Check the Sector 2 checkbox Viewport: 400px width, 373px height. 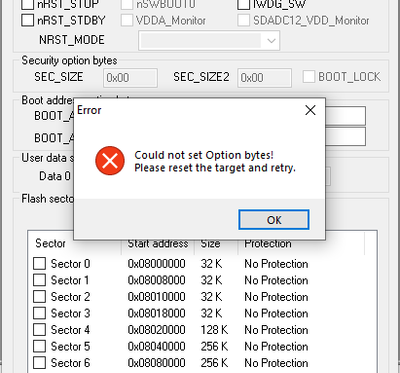point(39,297)
